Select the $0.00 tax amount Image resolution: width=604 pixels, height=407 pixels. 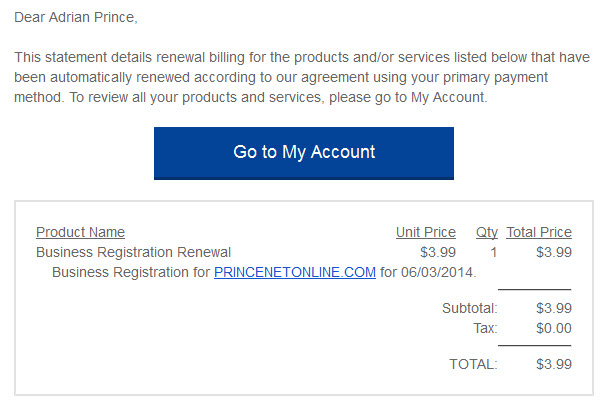coord(554,328)
